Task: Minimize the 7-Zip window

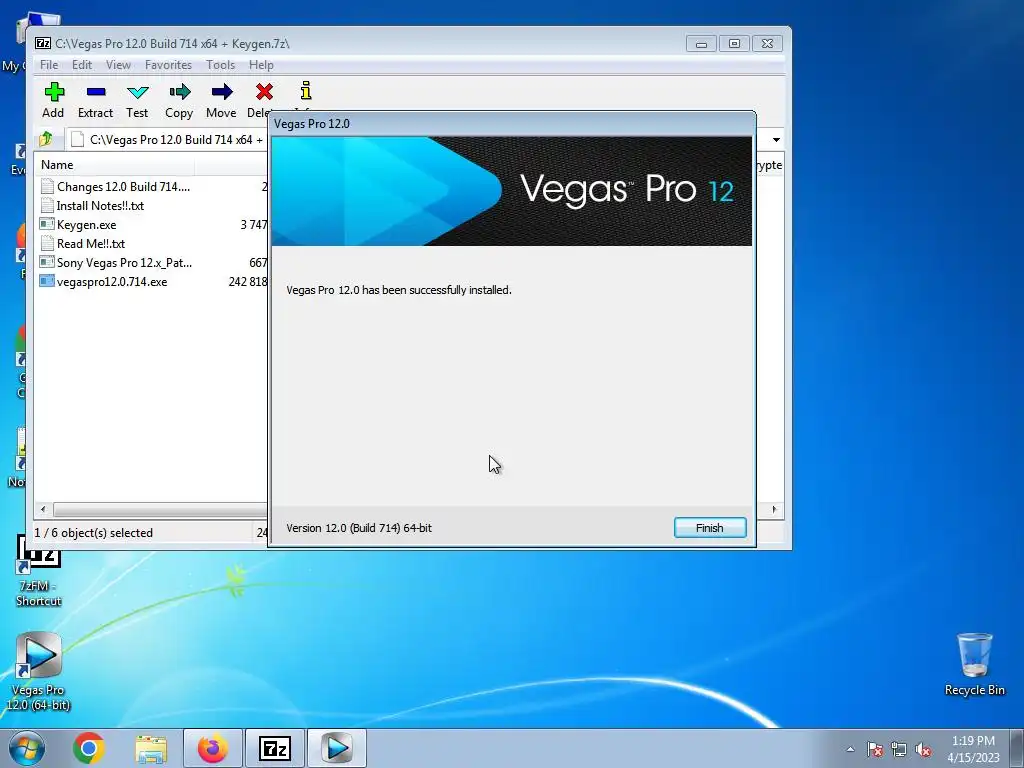Action: click(x=701, y=44)
